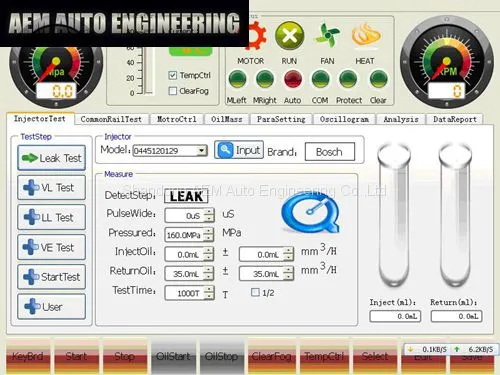Image resolution: width=500 pixels, height=375 pixels.
Task: Adjust the ReturnOil tolerance spinner
Action: 289,273
